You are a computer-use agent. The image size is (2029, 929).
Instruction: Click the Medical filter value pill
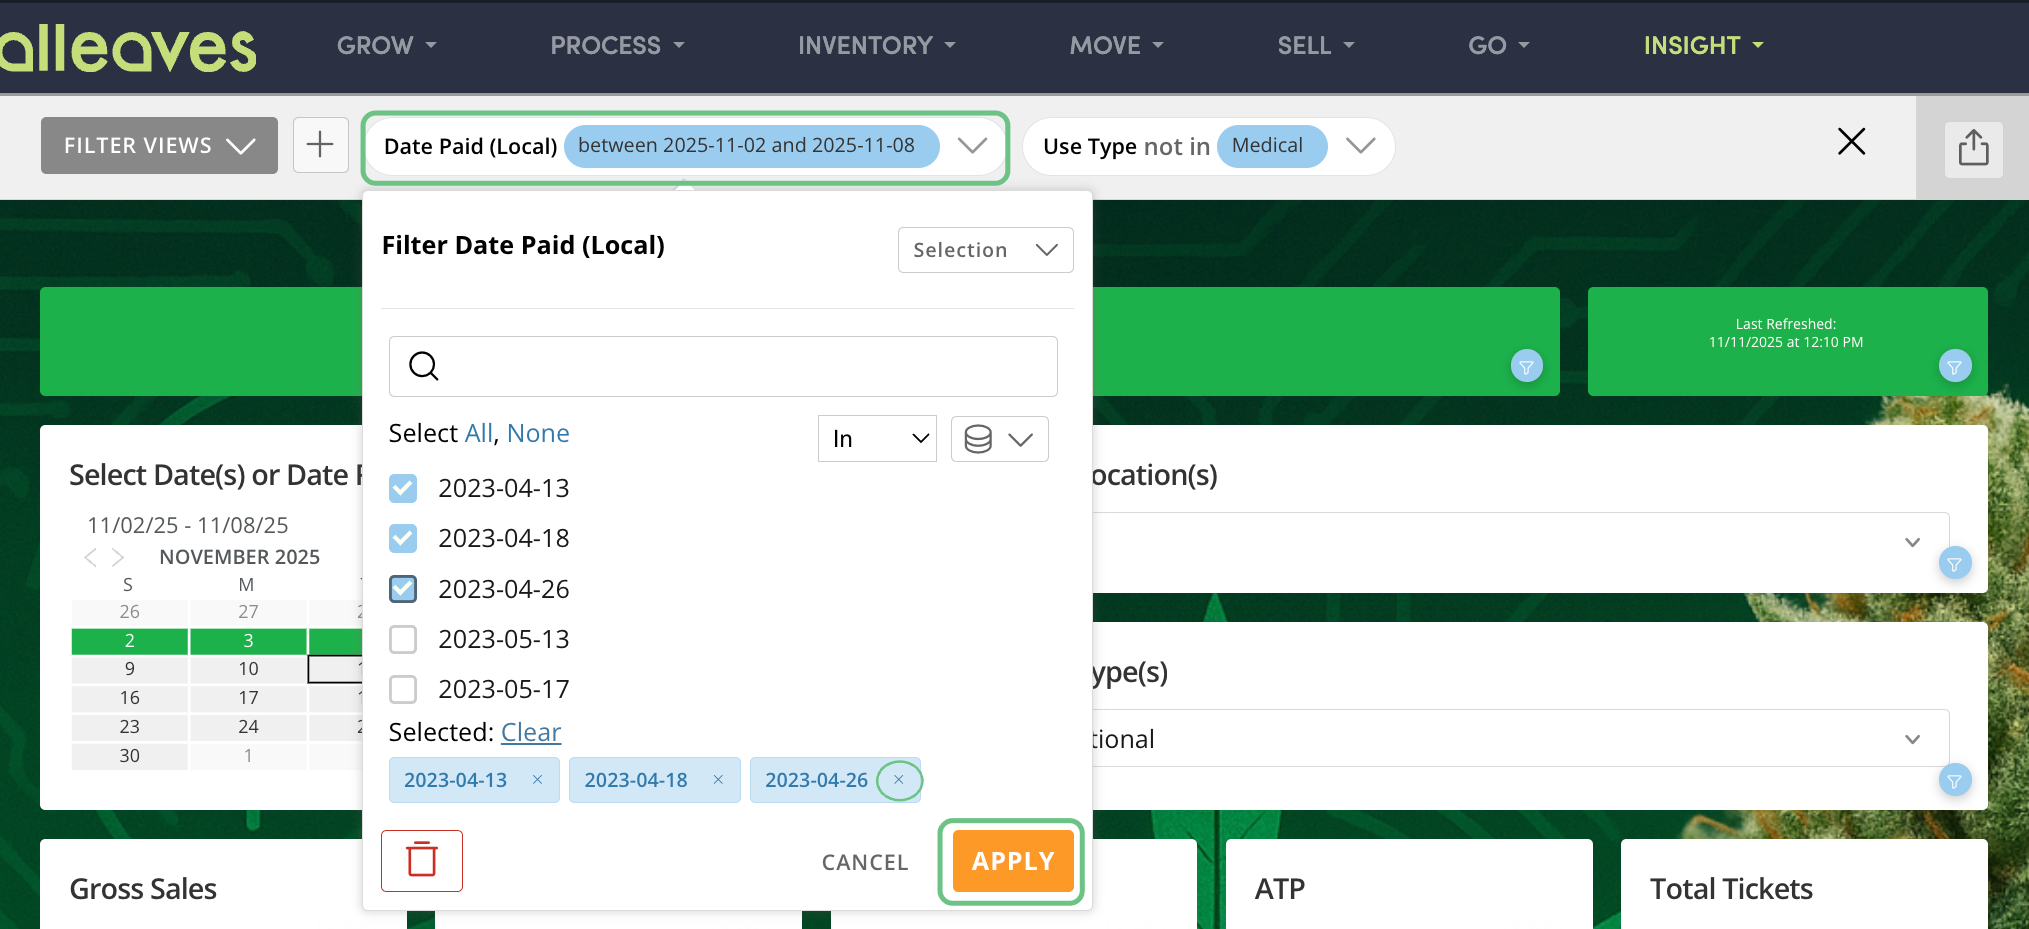point(1271,146)
